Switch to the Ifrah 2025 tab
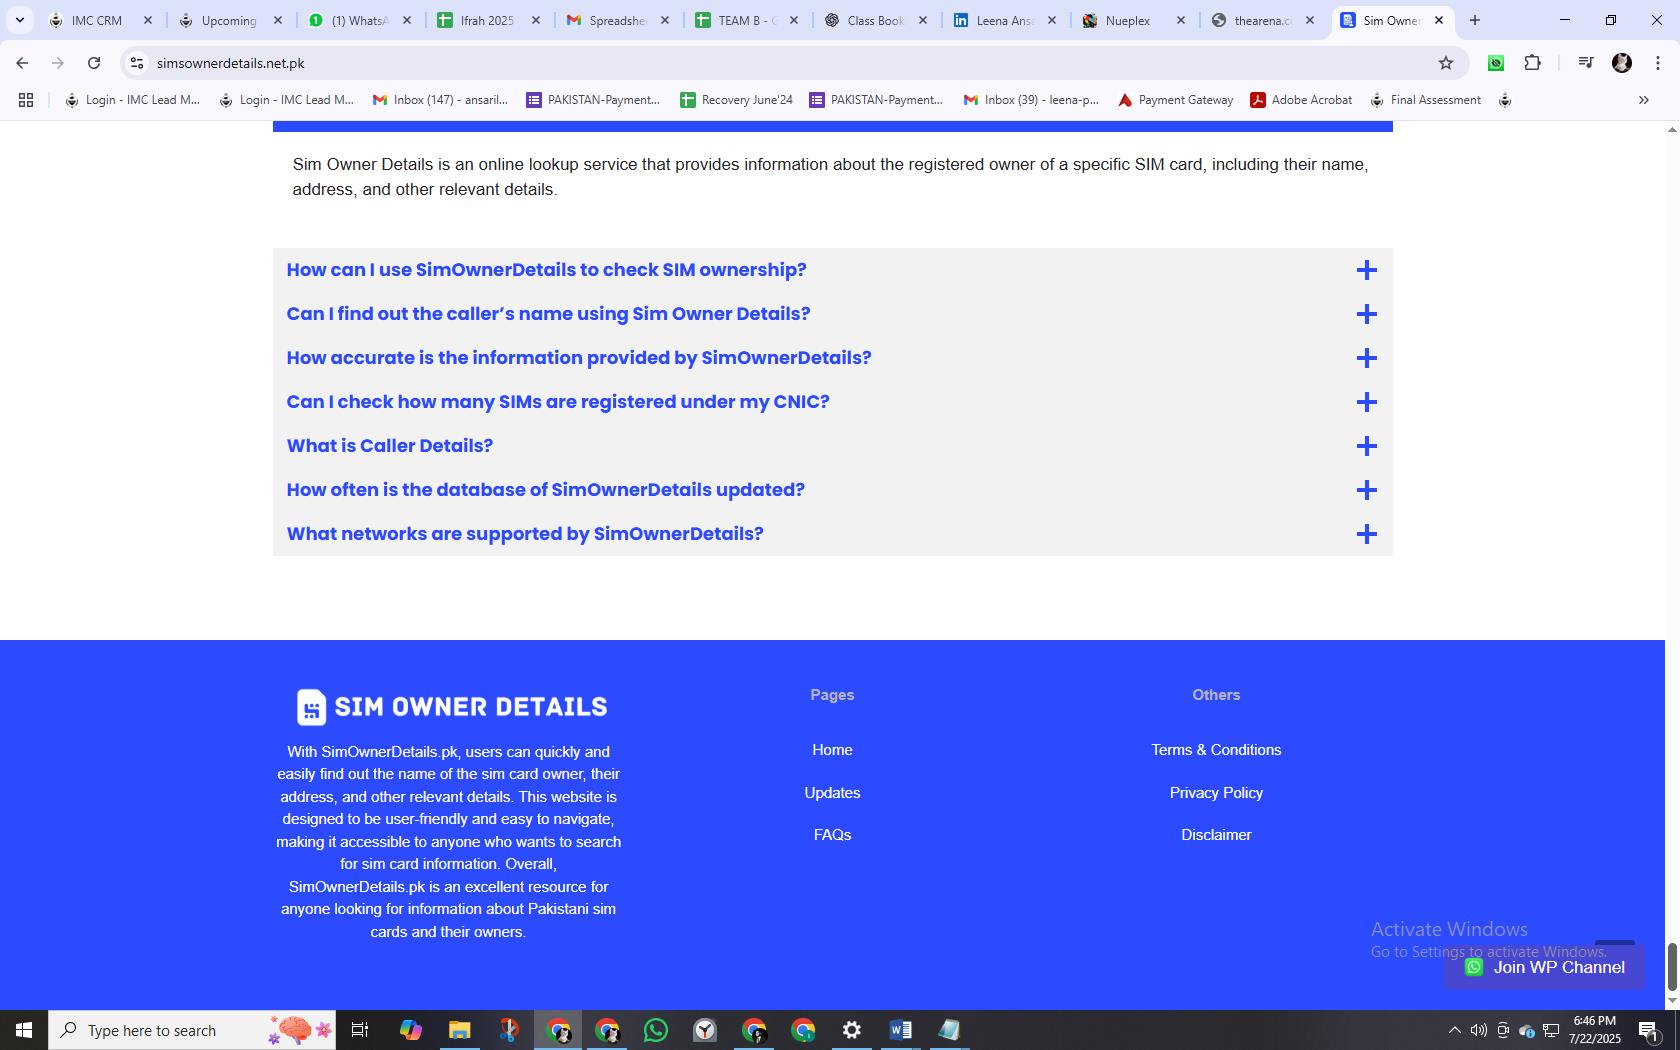Image resolution: width=1680 pixels, height=1050 pixels. pyautogui.click(x=488, y=20)
